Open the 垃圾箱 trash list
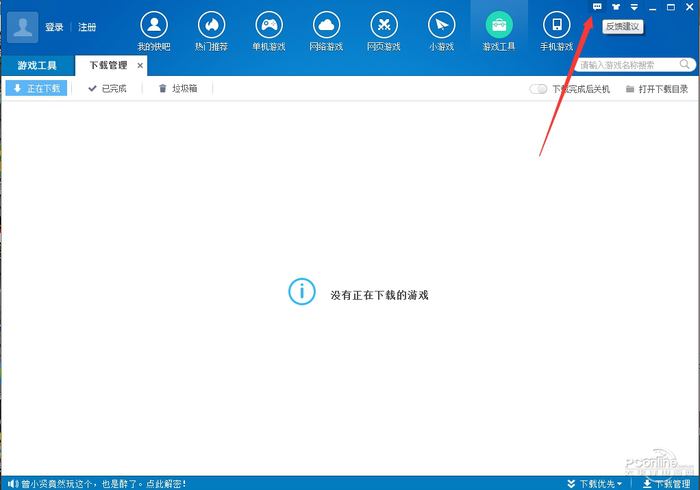 pos(178,88)
